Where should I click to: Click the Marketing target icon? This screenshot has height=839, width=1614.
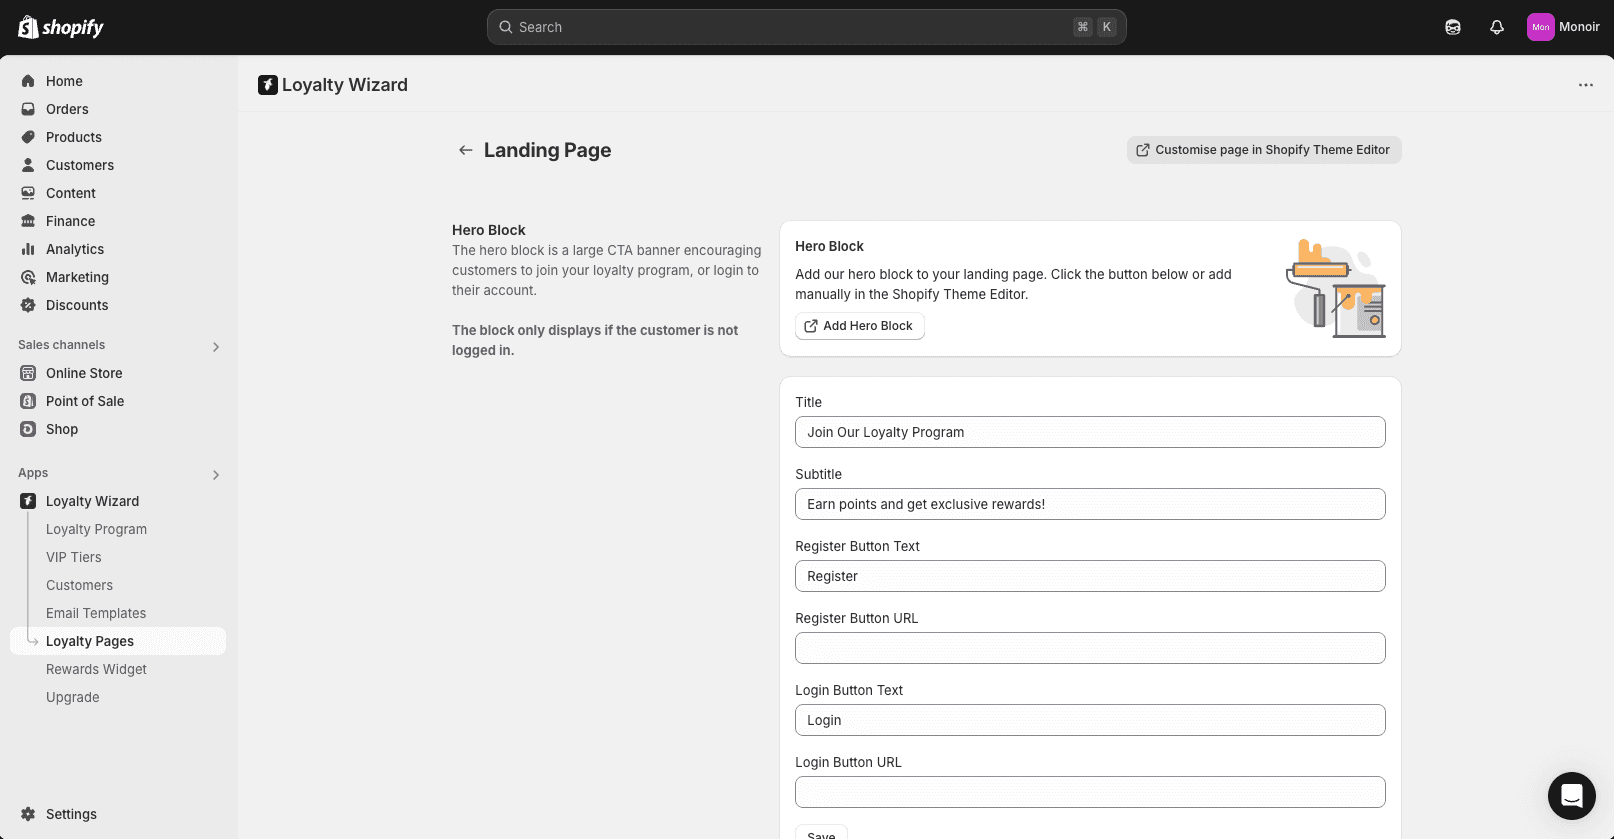[28, 277]
